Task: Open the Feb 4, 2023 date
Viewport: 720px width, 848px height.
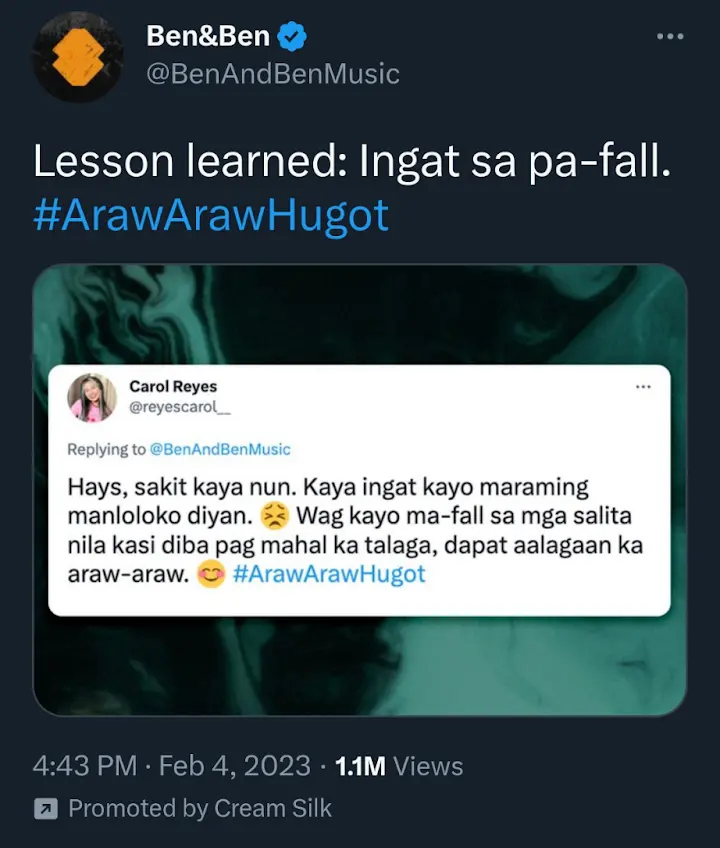Action: click(x=235, y=766)
